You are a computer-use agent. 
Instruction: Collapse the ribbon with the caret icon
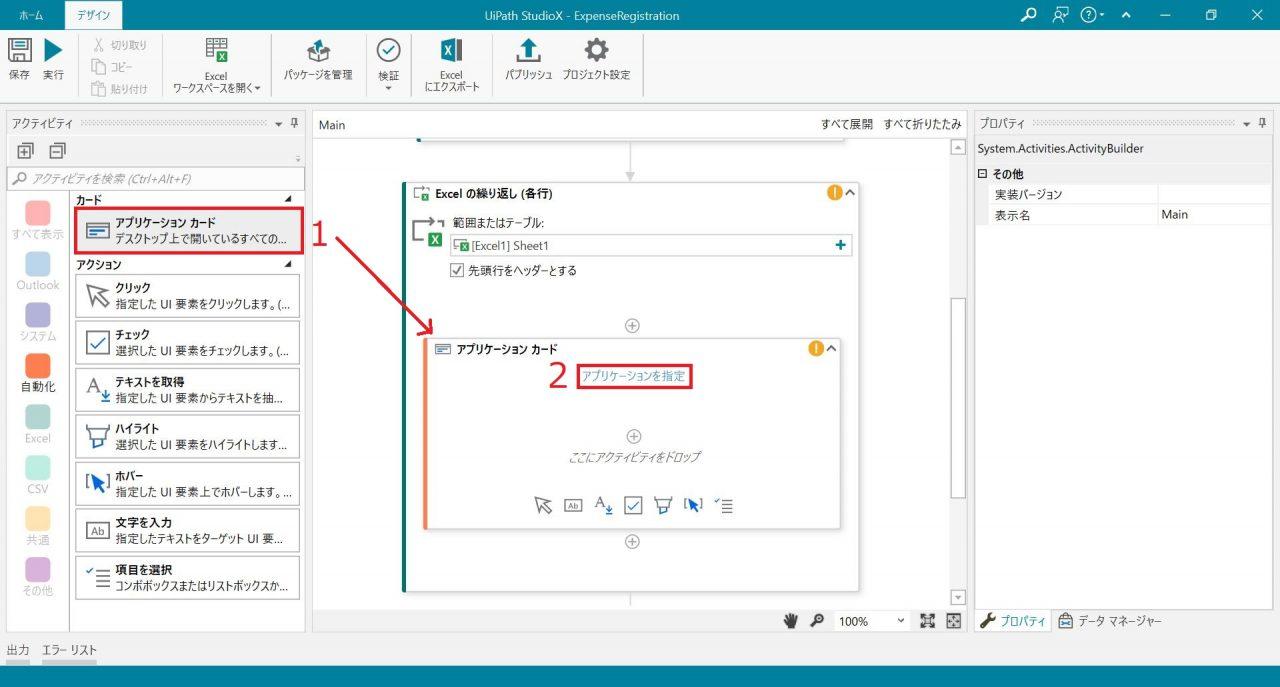click(x=1126, y=15)
